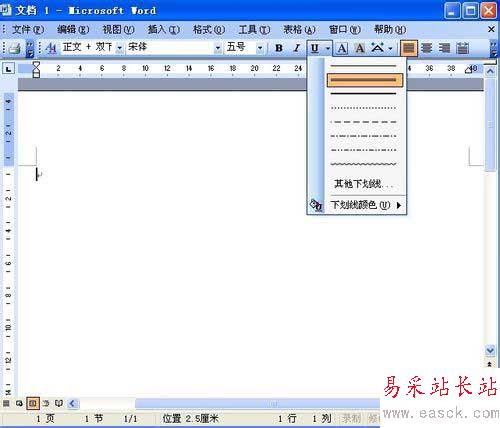Expand the style combo box arrow
Viewport: 500px width, 428px height.
coord(119,49)
